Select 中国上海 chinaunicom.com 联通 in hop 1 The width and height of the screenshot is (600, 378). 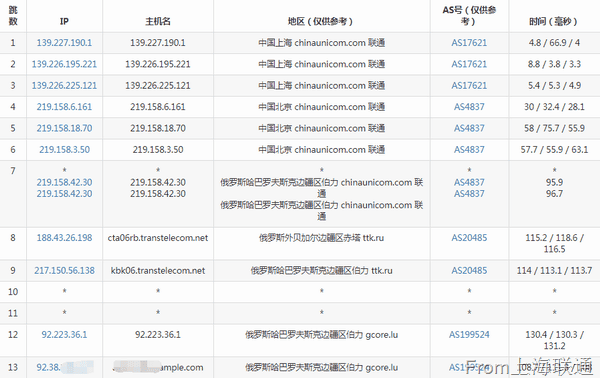pyautogui.click(x=321, y=42)
